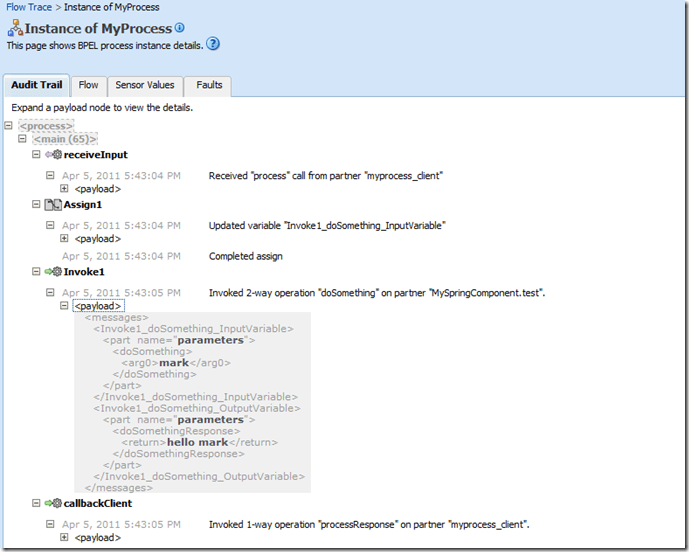The height and width of the screenshot is (552, 689).
Task: Switch to the Flow tab
Action: (x=88, y=86)
